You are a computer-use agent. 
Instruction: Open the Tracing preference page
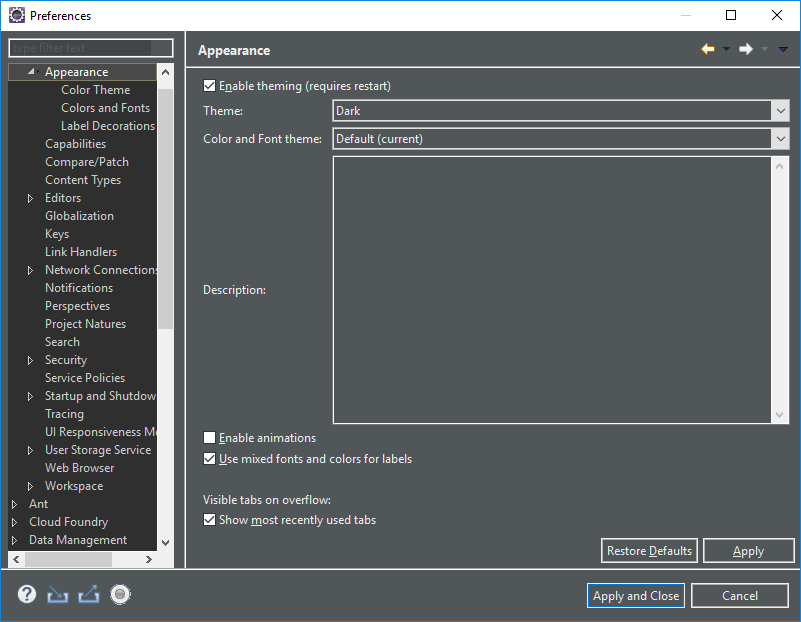[64, 414]
